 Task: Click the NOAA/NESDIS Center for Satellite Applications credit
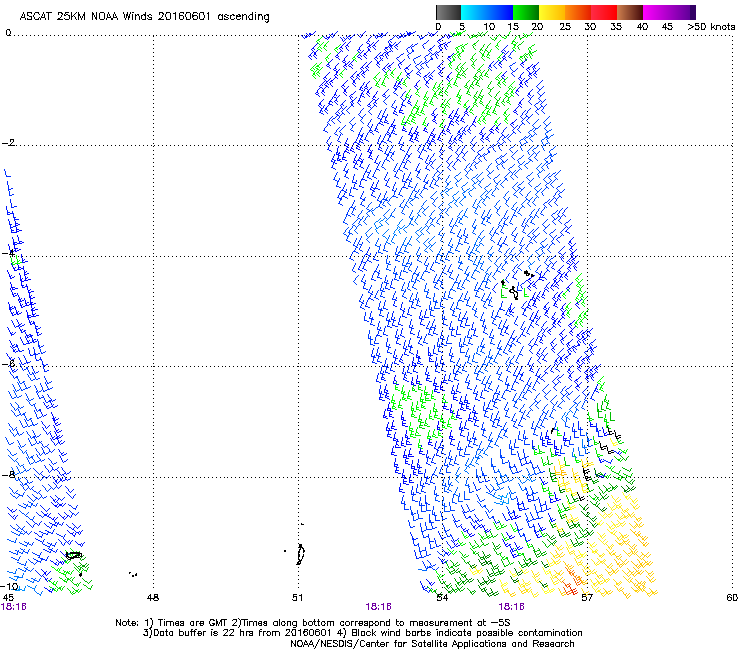(x=432, y=644)
